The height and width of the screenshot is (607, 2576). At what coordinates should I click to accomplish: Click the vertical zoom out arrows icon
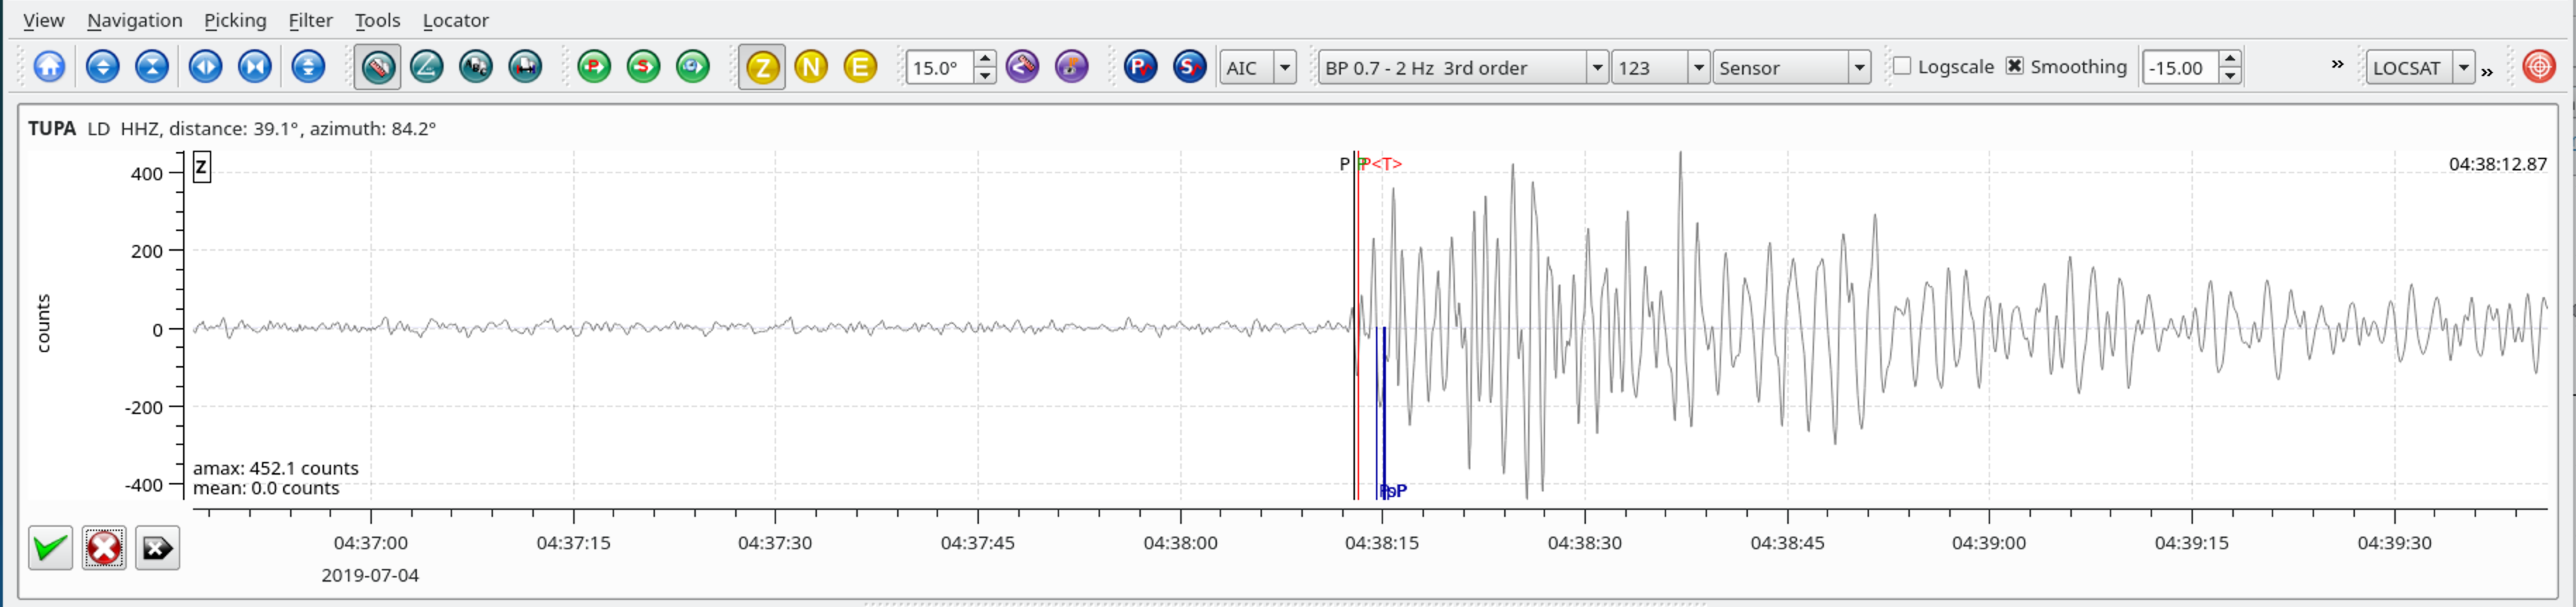click(152, 67)
